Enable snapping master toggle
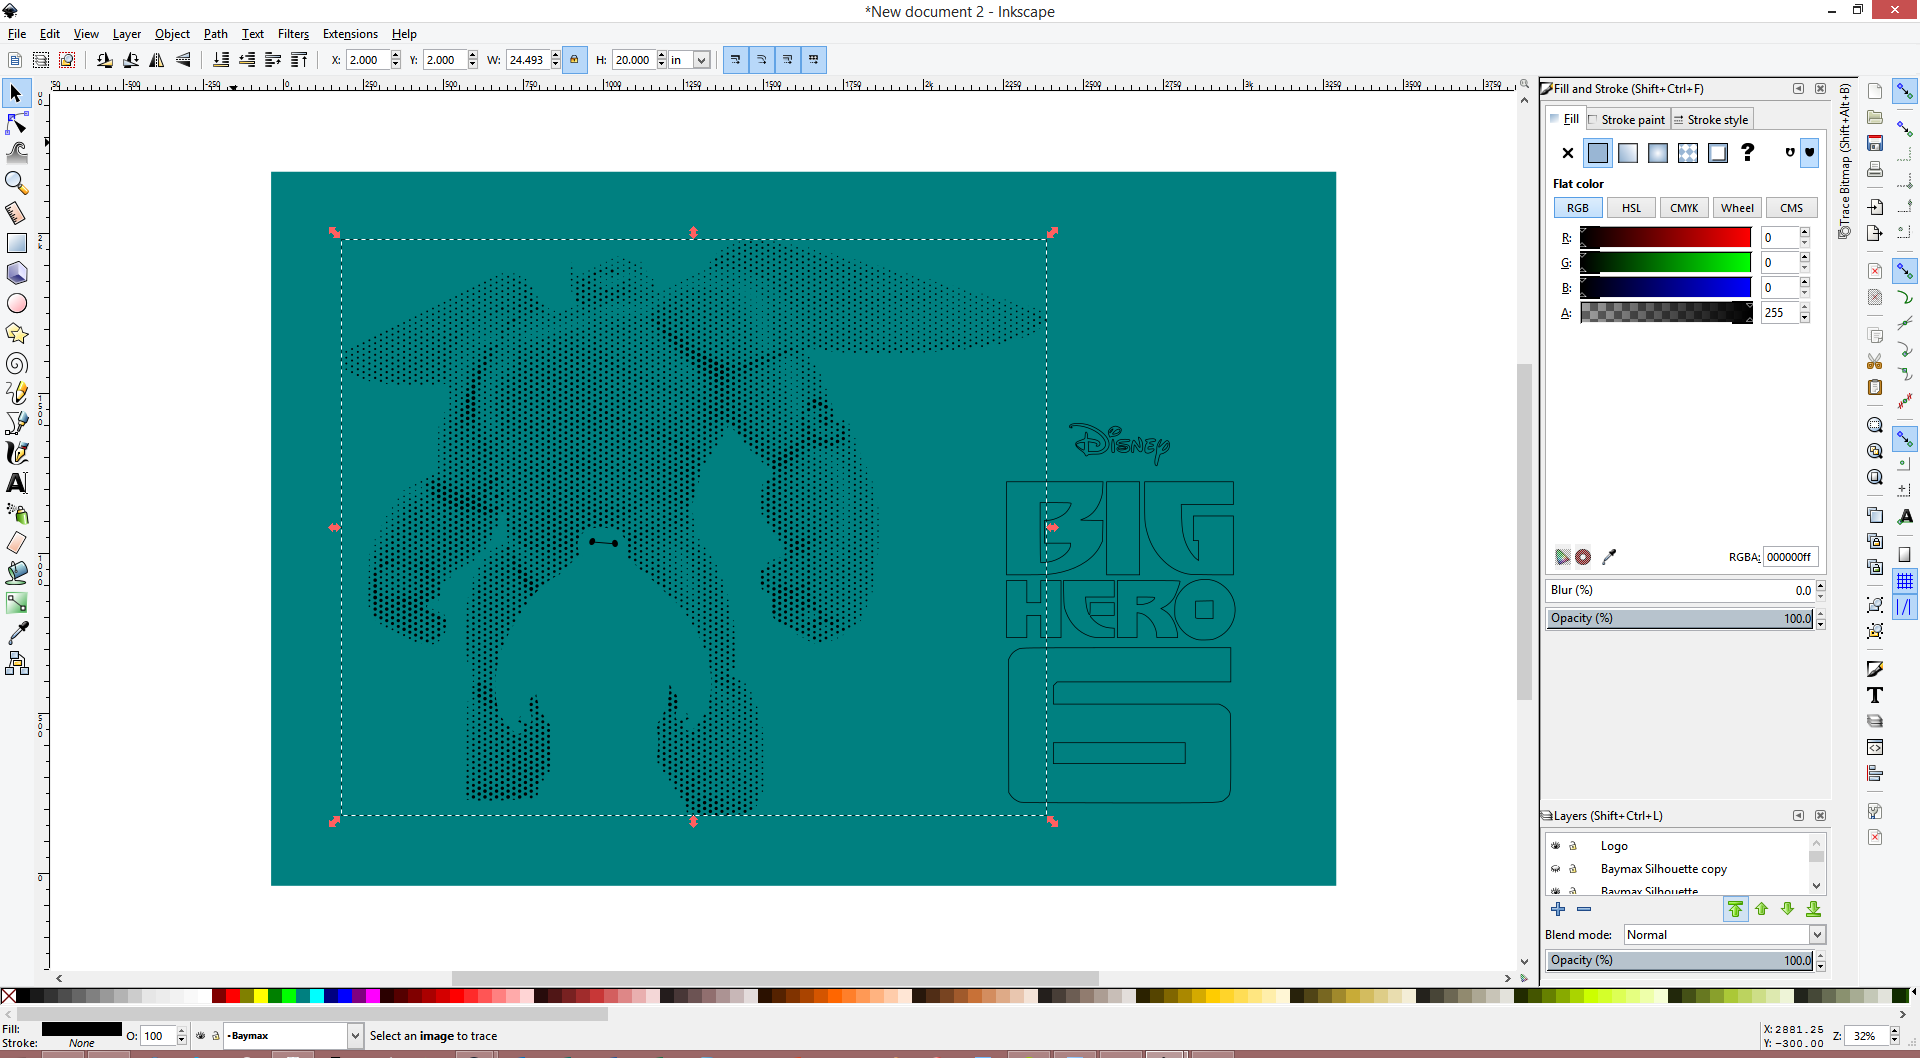1920x1058 pixels. click(1904, 92)
